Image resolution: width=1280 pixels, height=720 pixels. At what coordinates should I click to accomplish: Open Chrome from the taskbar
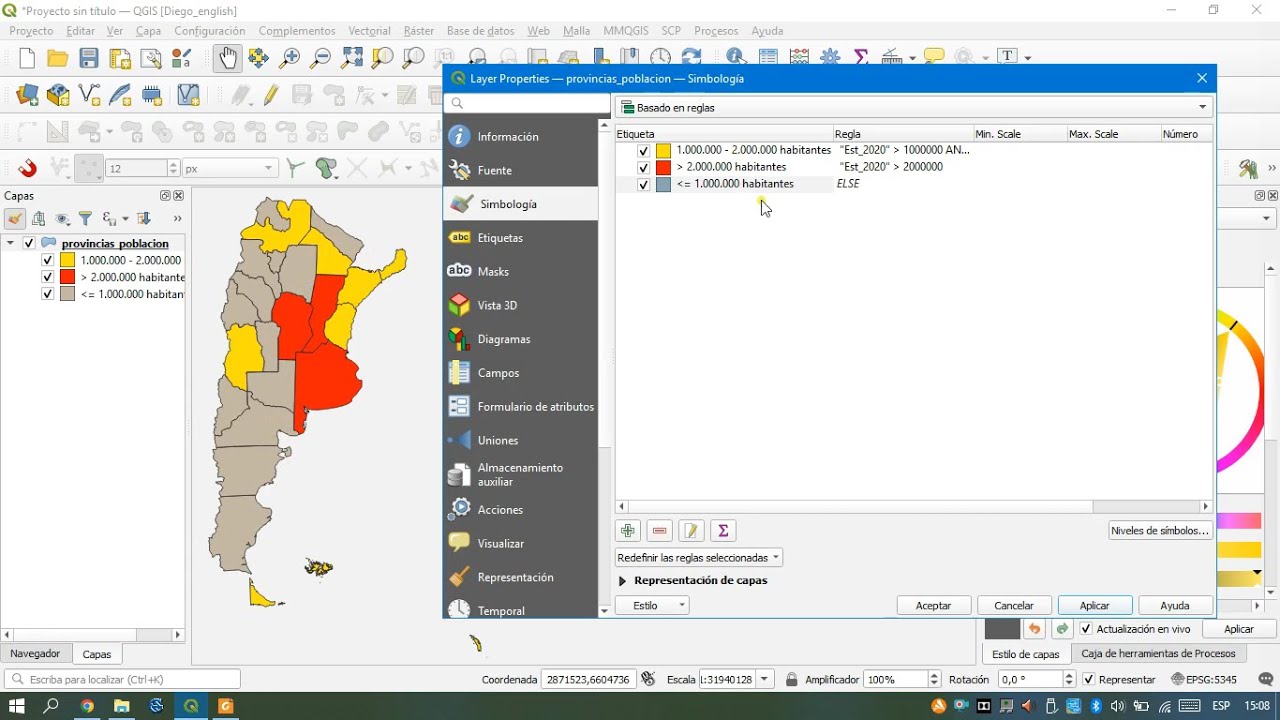pos(87,706)
